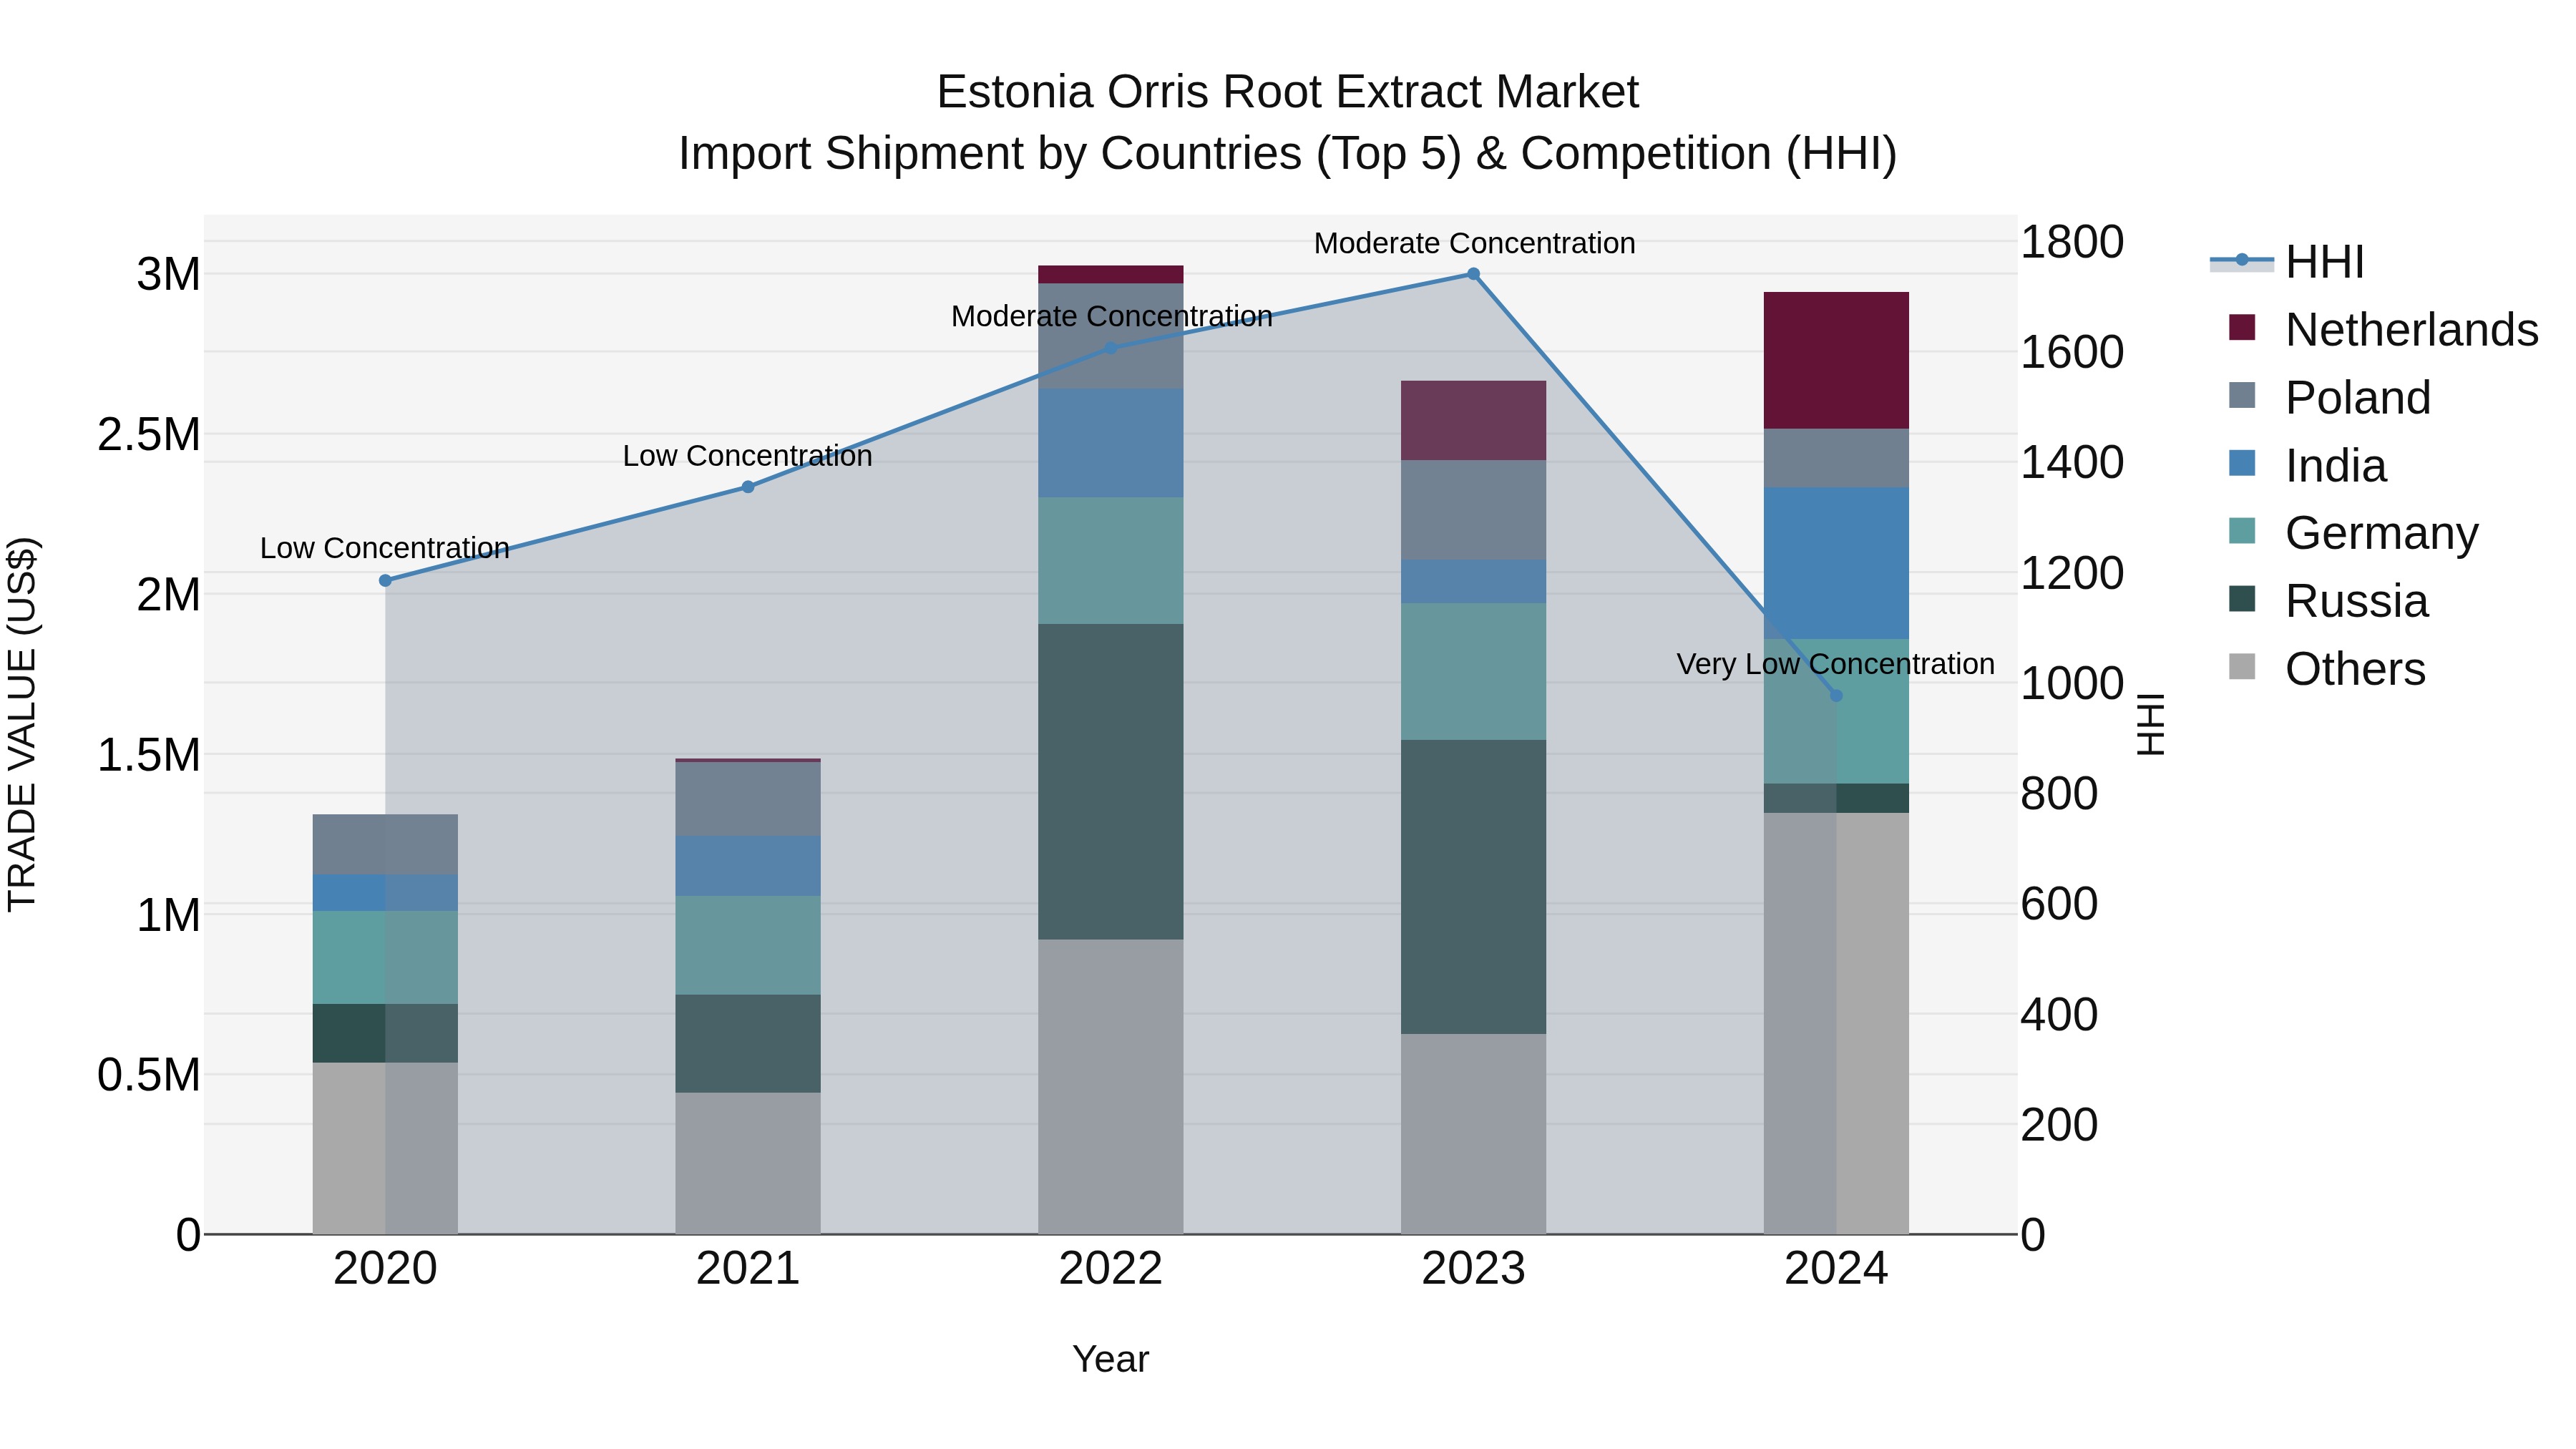
Task: Click the 2023 Russia bar segment
Action: pos(1473,887)
